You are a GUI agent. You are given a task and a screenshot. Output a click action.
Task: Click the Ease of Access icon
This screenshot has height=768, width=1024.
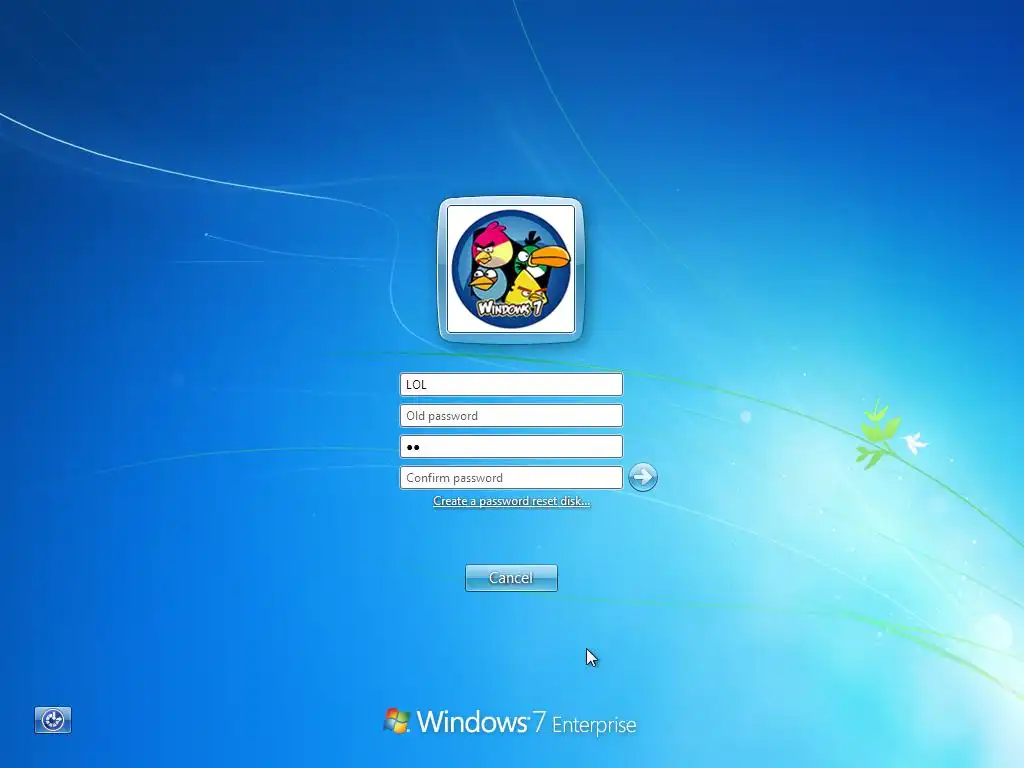point(53,720)
